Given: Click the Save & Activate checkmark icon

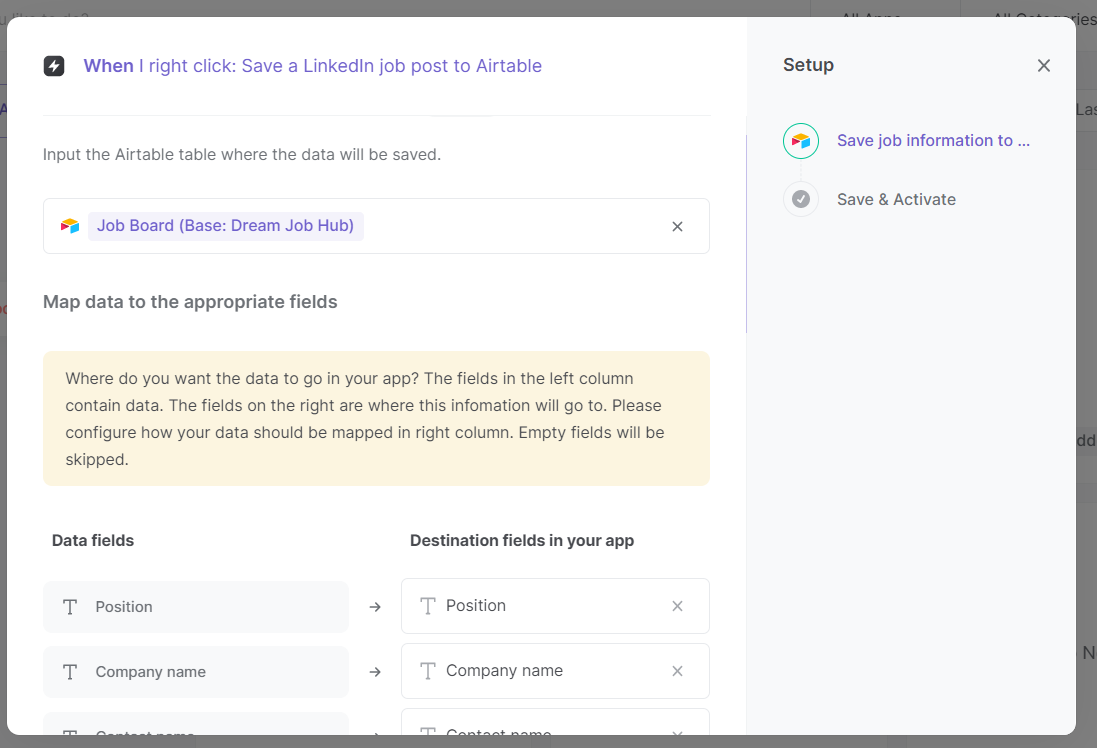Looking at the screenshot, I should (x=801, y=199).
